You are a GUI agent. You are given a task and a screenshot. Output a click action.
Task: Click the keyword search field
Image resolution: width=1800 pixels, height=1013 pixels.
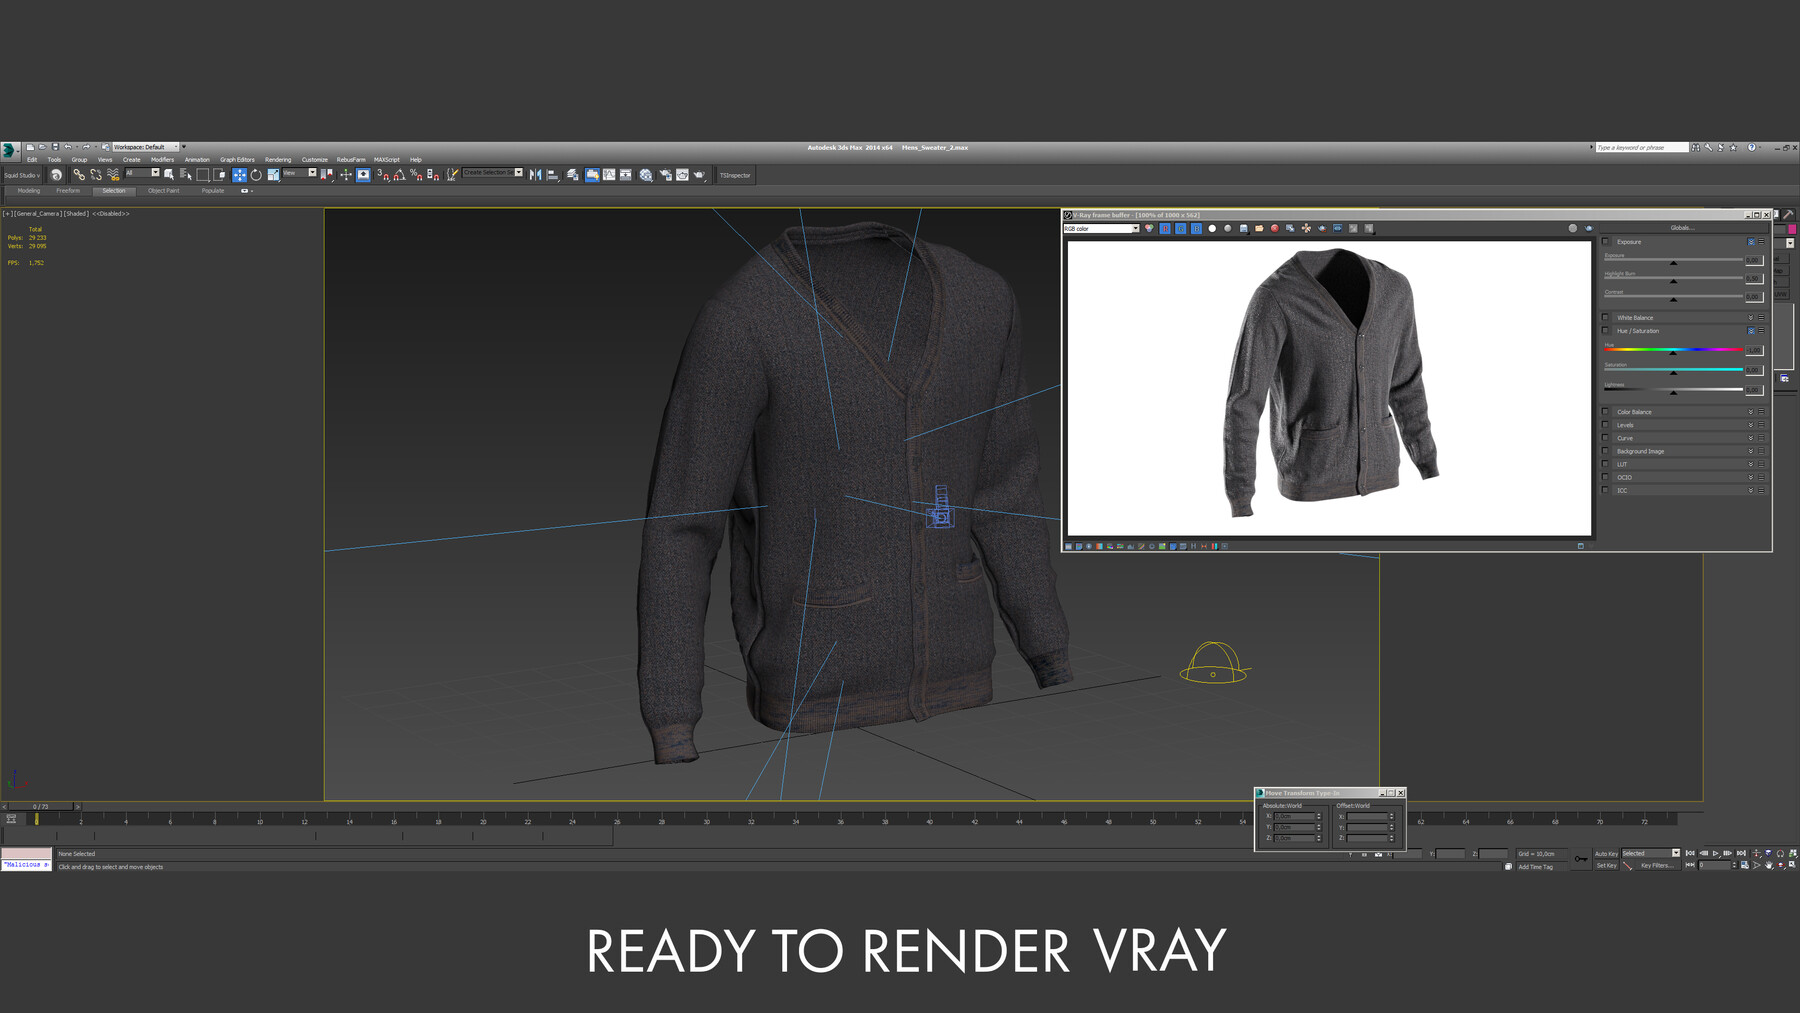(x=1642, y=147)
